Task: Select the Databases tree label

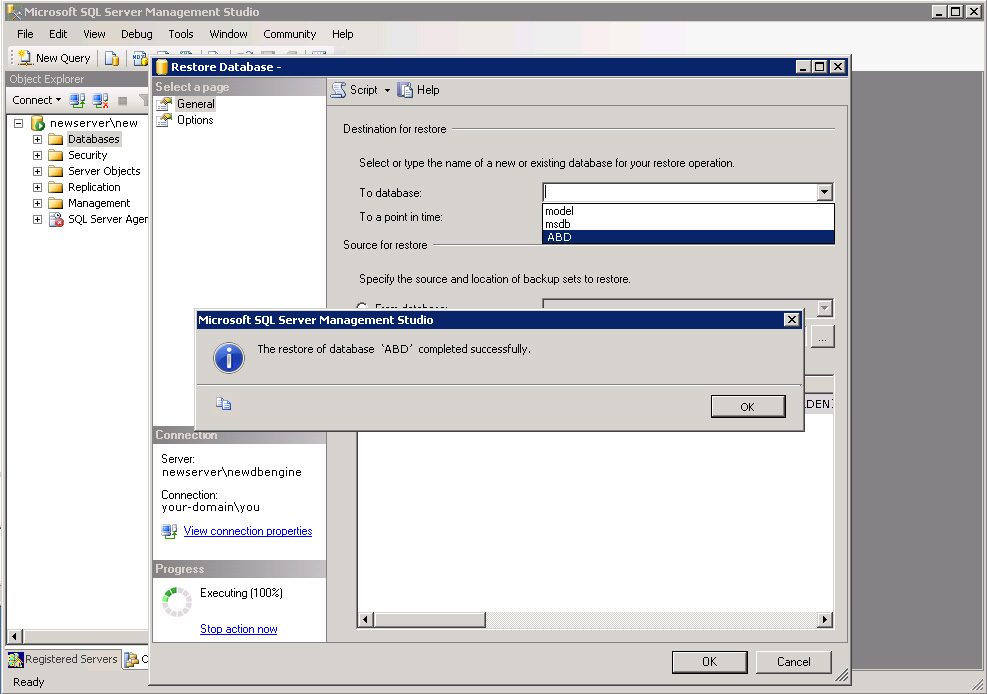Action: click(x=94, y=139)
